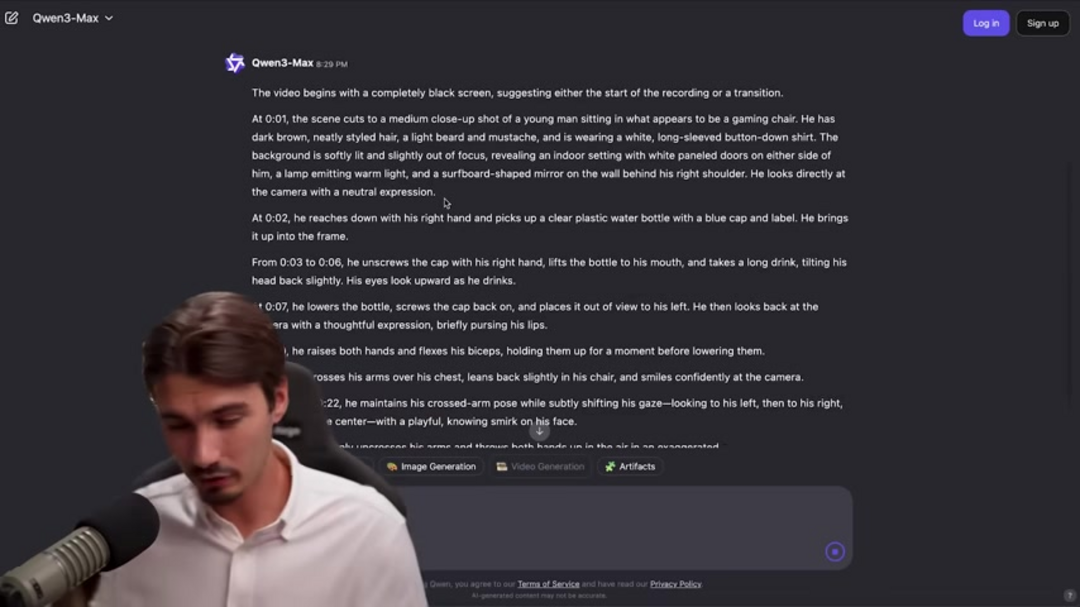
Task: Click the Sign up button
Action: coord(1042,23)
